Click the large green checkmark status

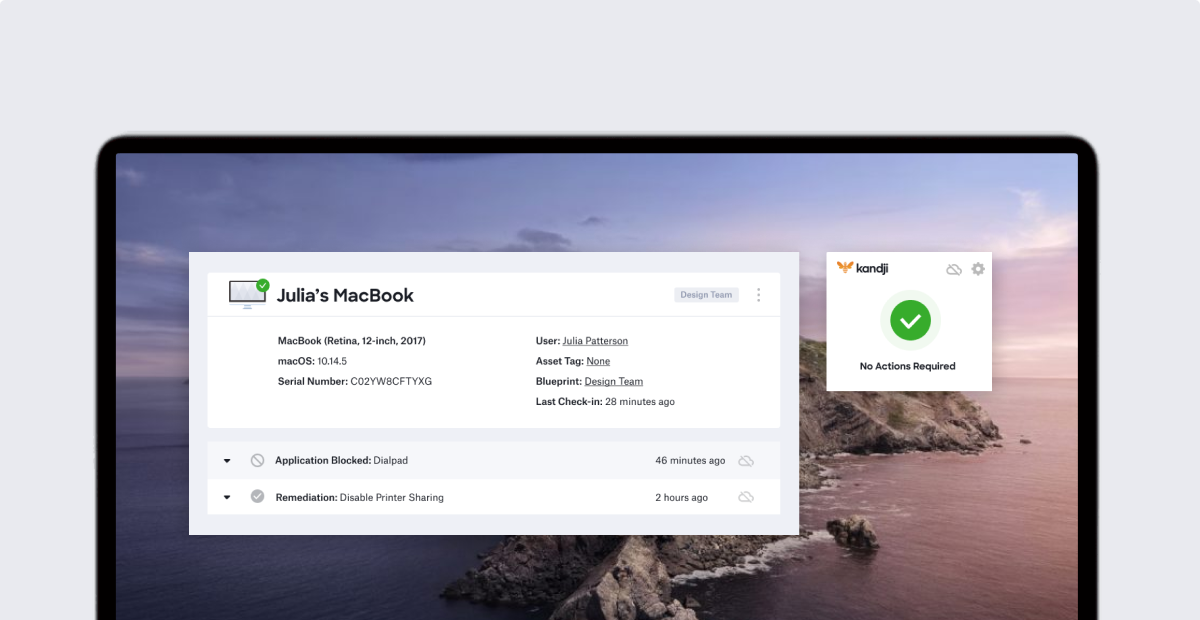[910, 321]
